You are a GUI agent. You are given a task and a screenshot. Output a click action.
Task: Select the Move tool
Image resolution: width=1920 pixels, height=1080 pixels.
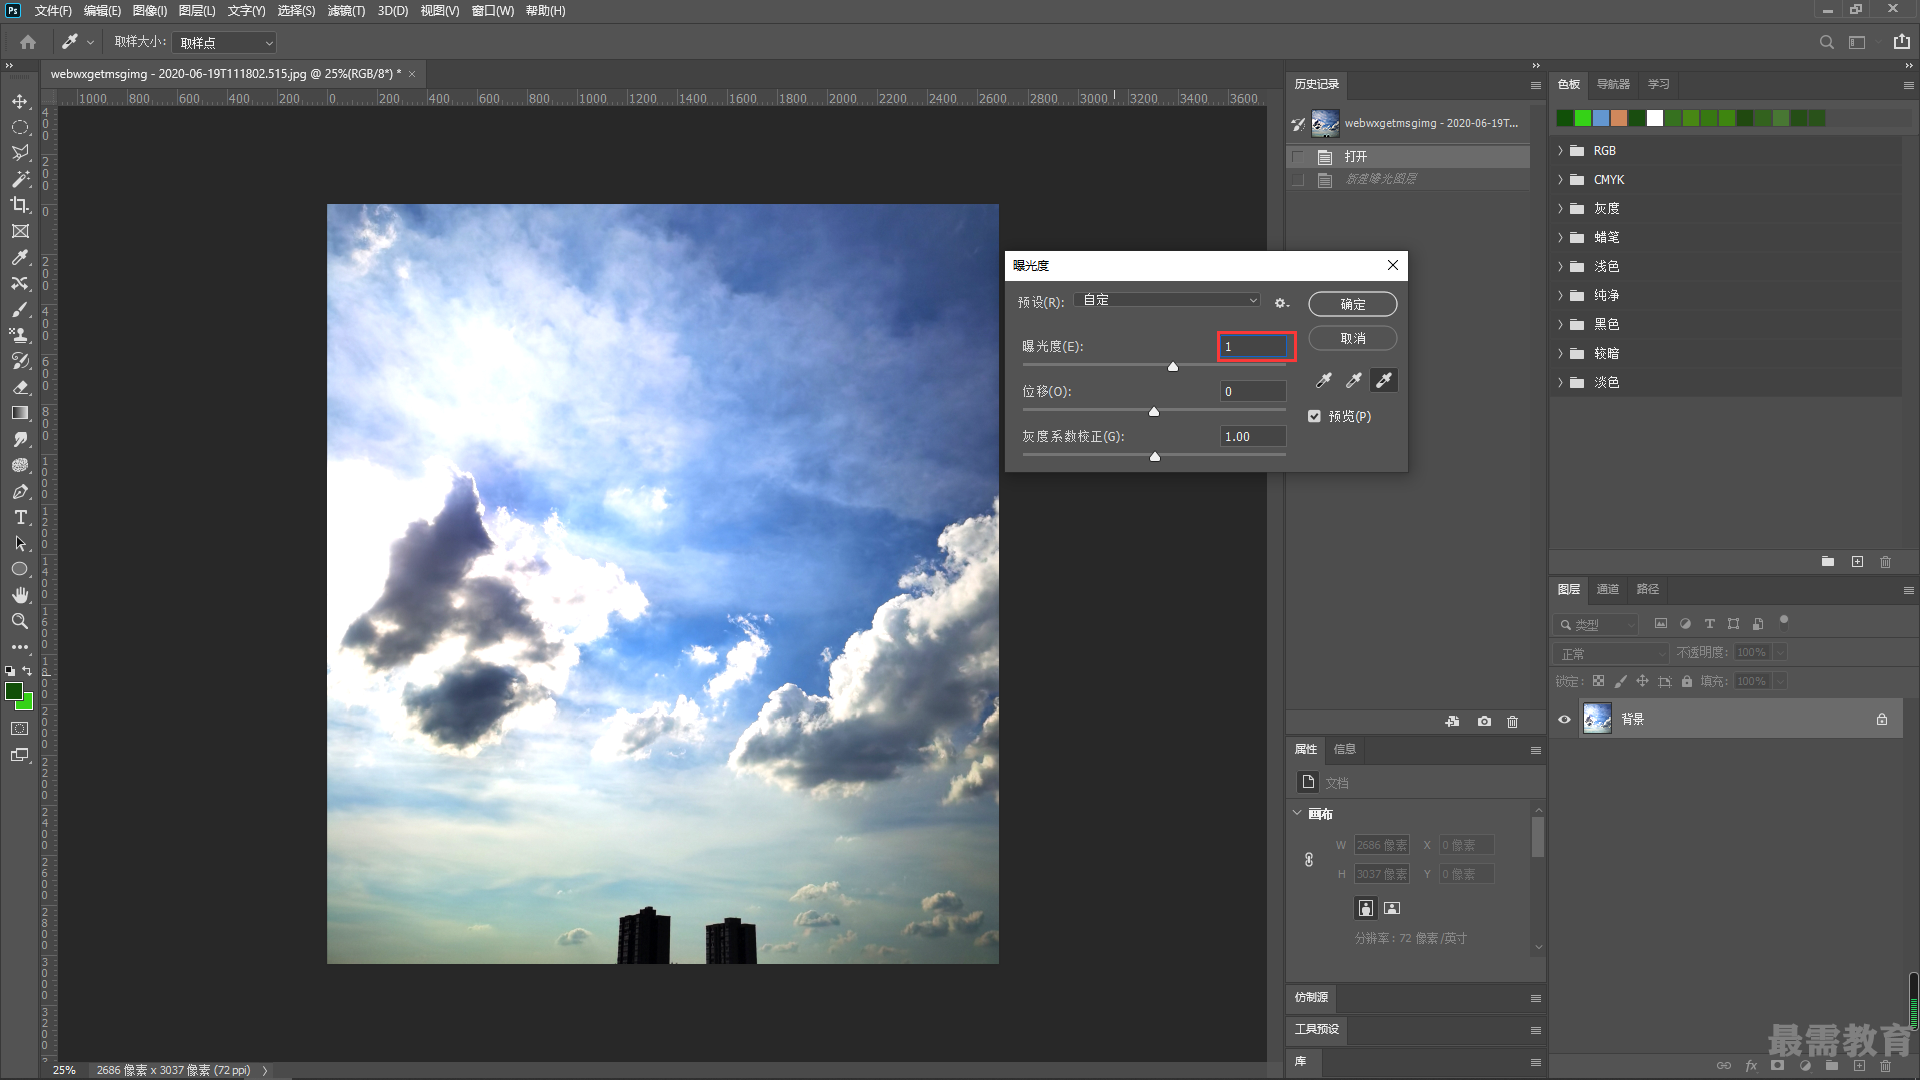click(x=20, y=101)
